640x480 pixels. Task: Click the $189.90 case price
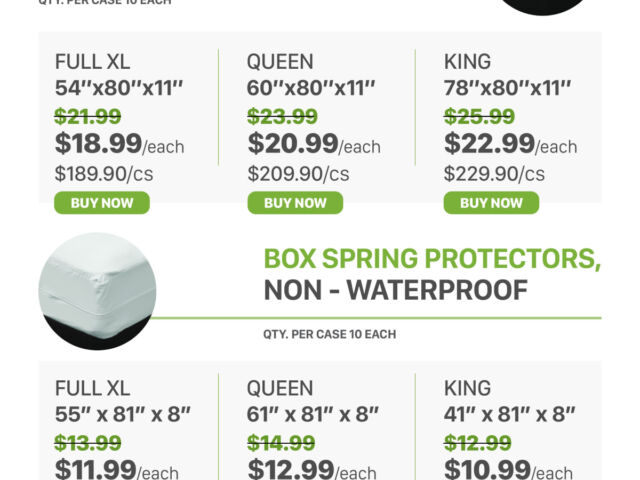(104, 174)
